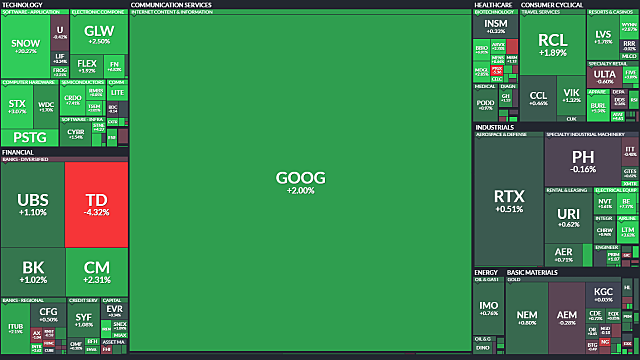Open the AEM gold tile
640x360 pixels.
click(567, 318)
